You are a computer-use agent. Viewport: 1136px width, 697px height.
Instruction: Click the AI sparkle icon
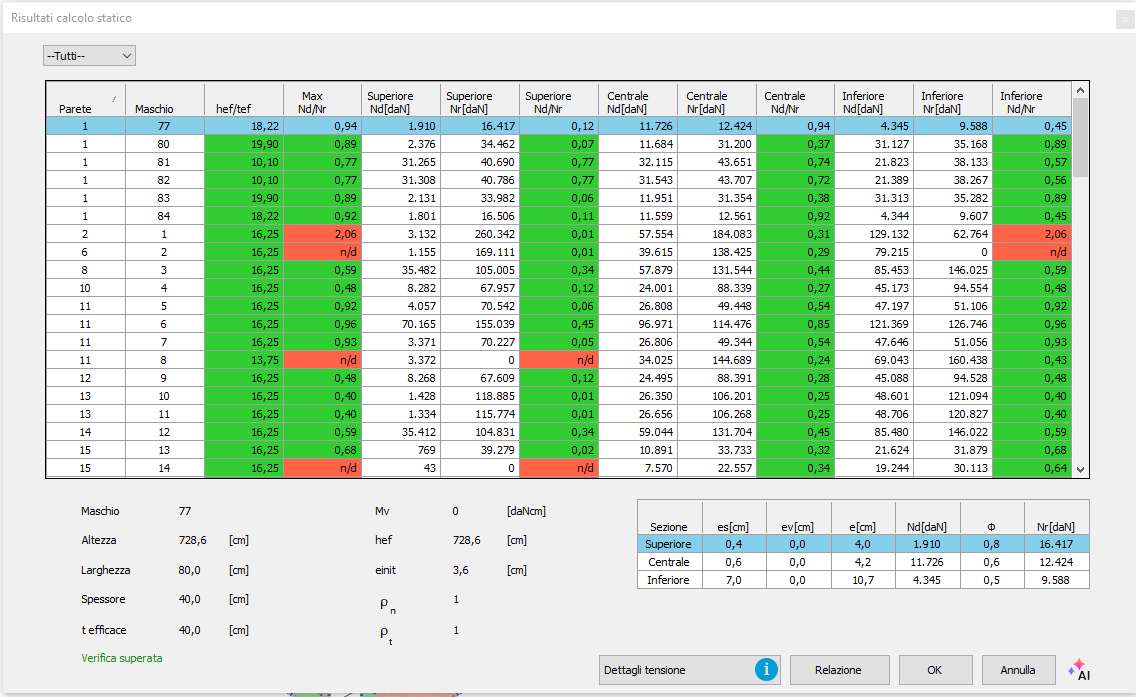pyautogui.click(x=1078, y=670)
